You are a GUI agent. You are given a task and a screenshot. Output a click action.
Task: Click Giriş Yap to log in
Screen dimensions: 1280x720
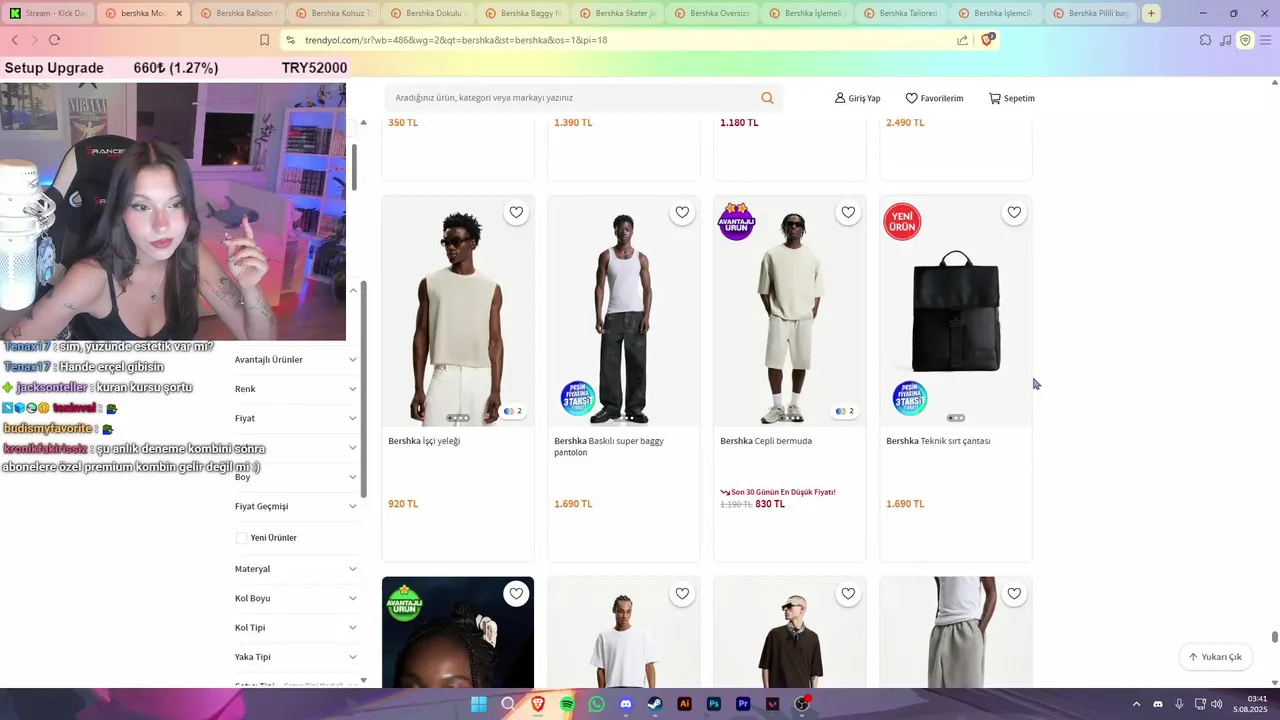(x=858, y=98)
